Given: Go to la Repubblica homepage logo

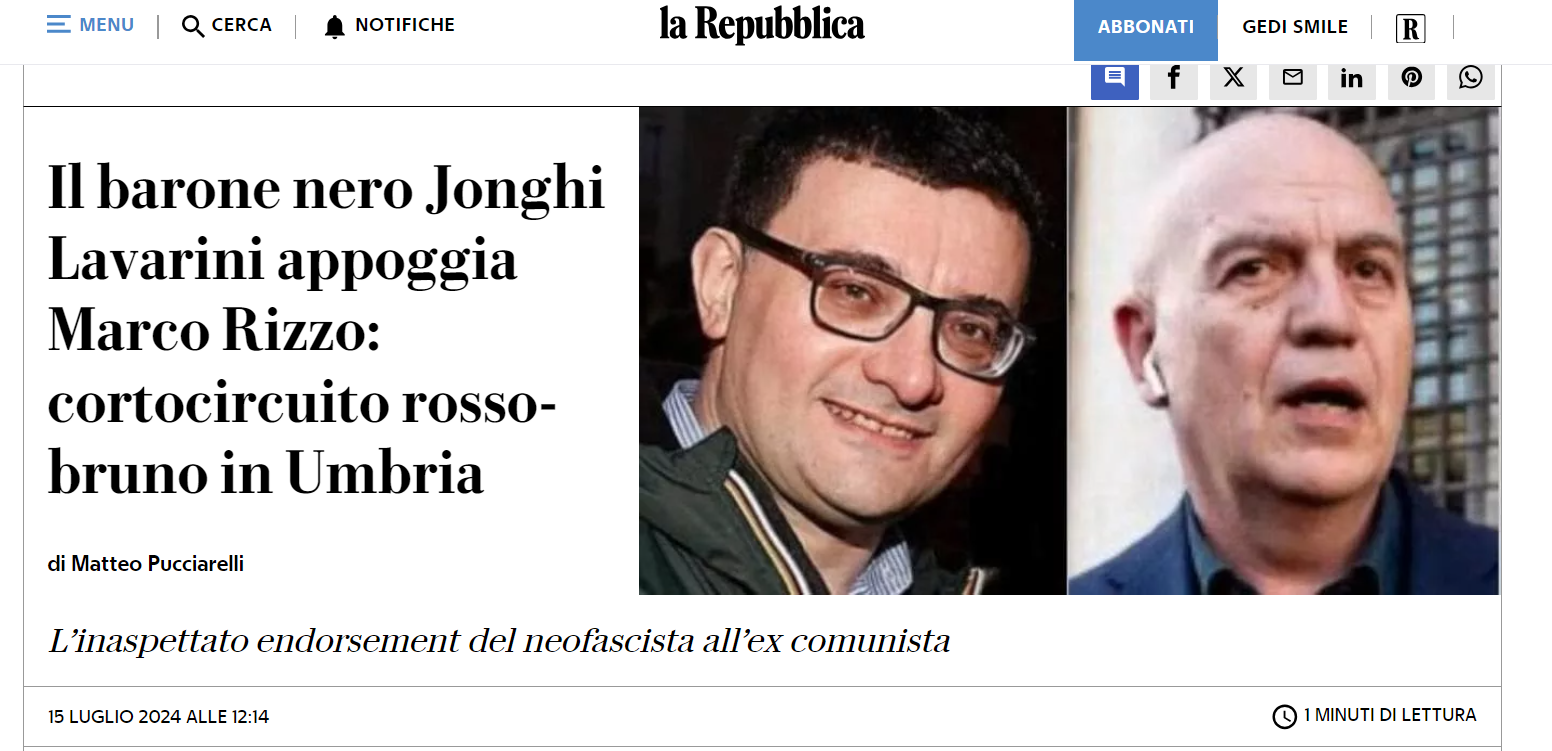Looking at the screenshot, I should point(762,26).
